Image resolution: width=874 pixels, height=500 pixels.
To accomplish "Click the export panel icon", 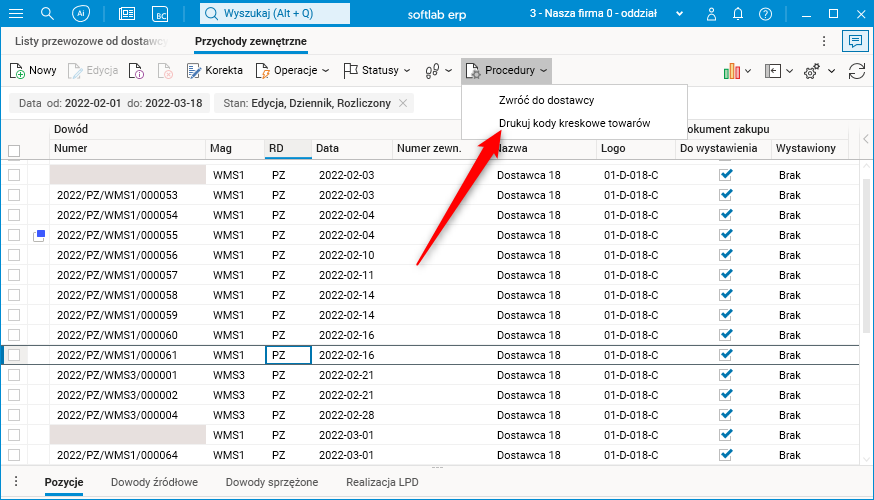I will click(x=773, y=71).
